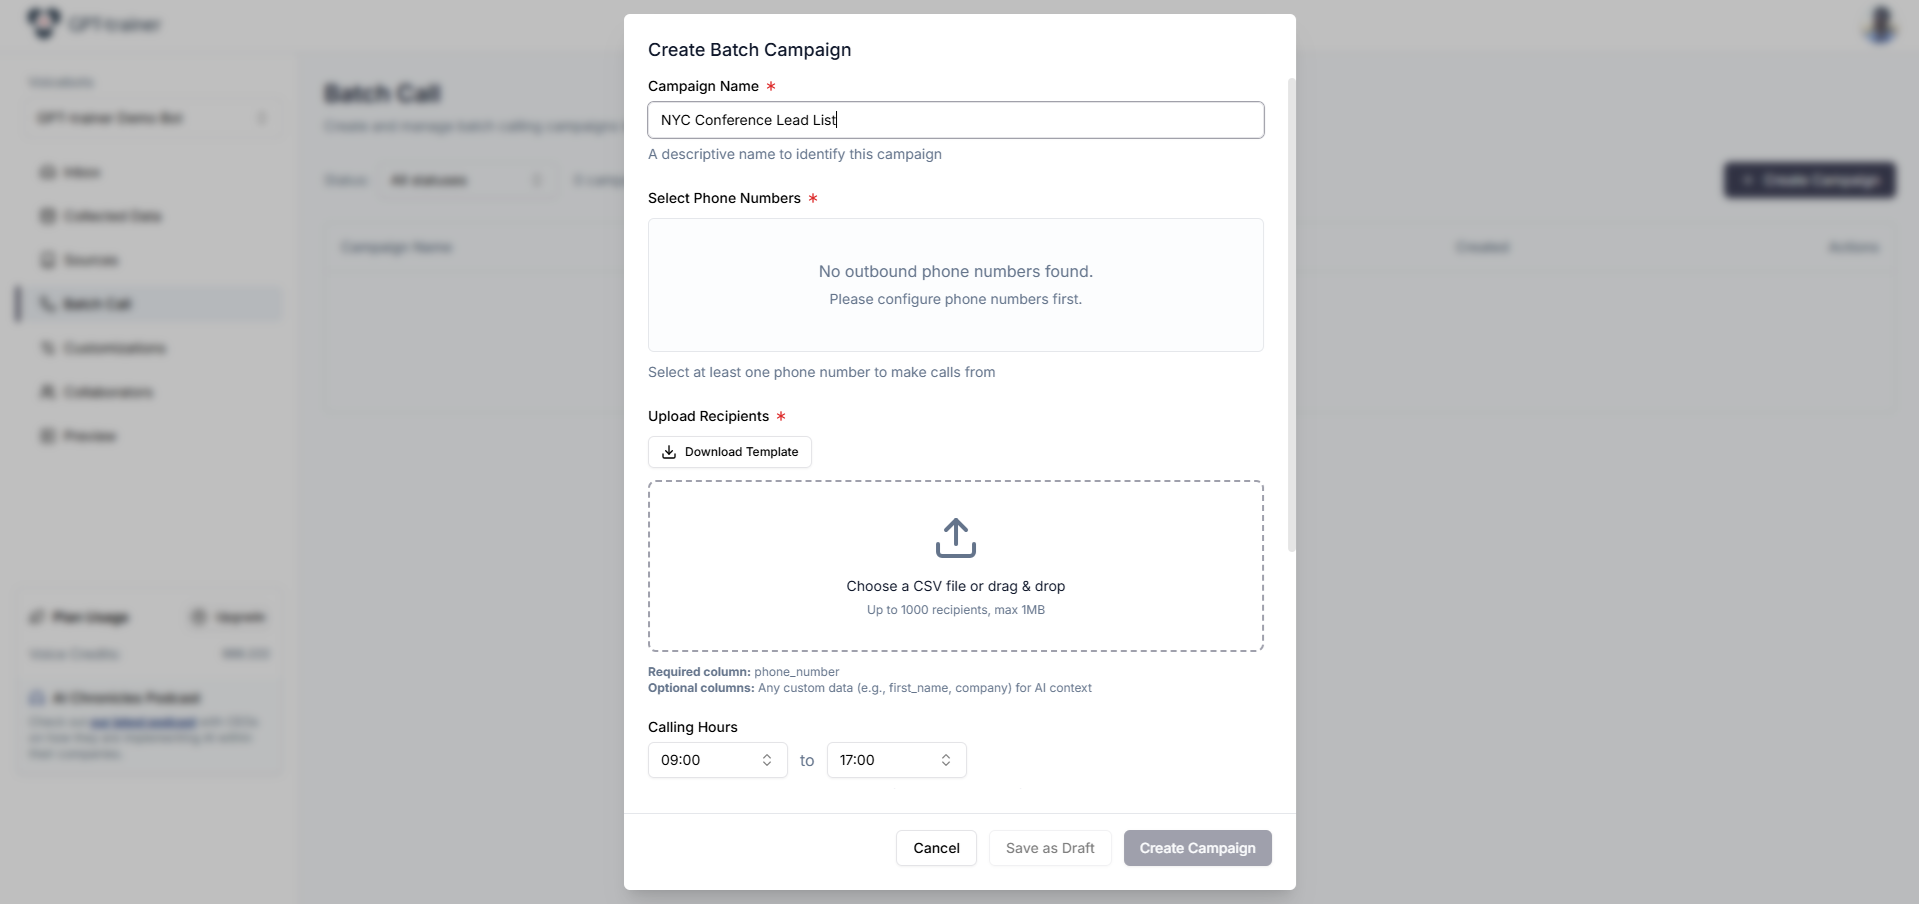This screenshot has width=1919, height=904.
Task: Click Save as Draft
Action: point(1050,848)
